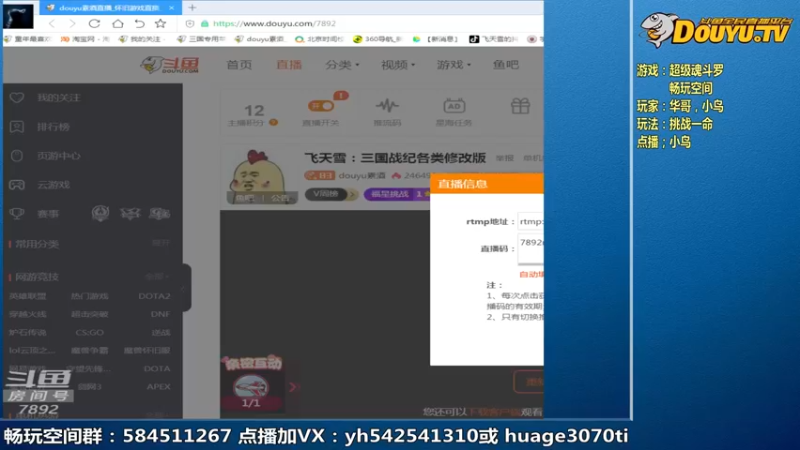Expand the 常用分类 section
This screenshot has width=800, height=450.
click(161, 243)
